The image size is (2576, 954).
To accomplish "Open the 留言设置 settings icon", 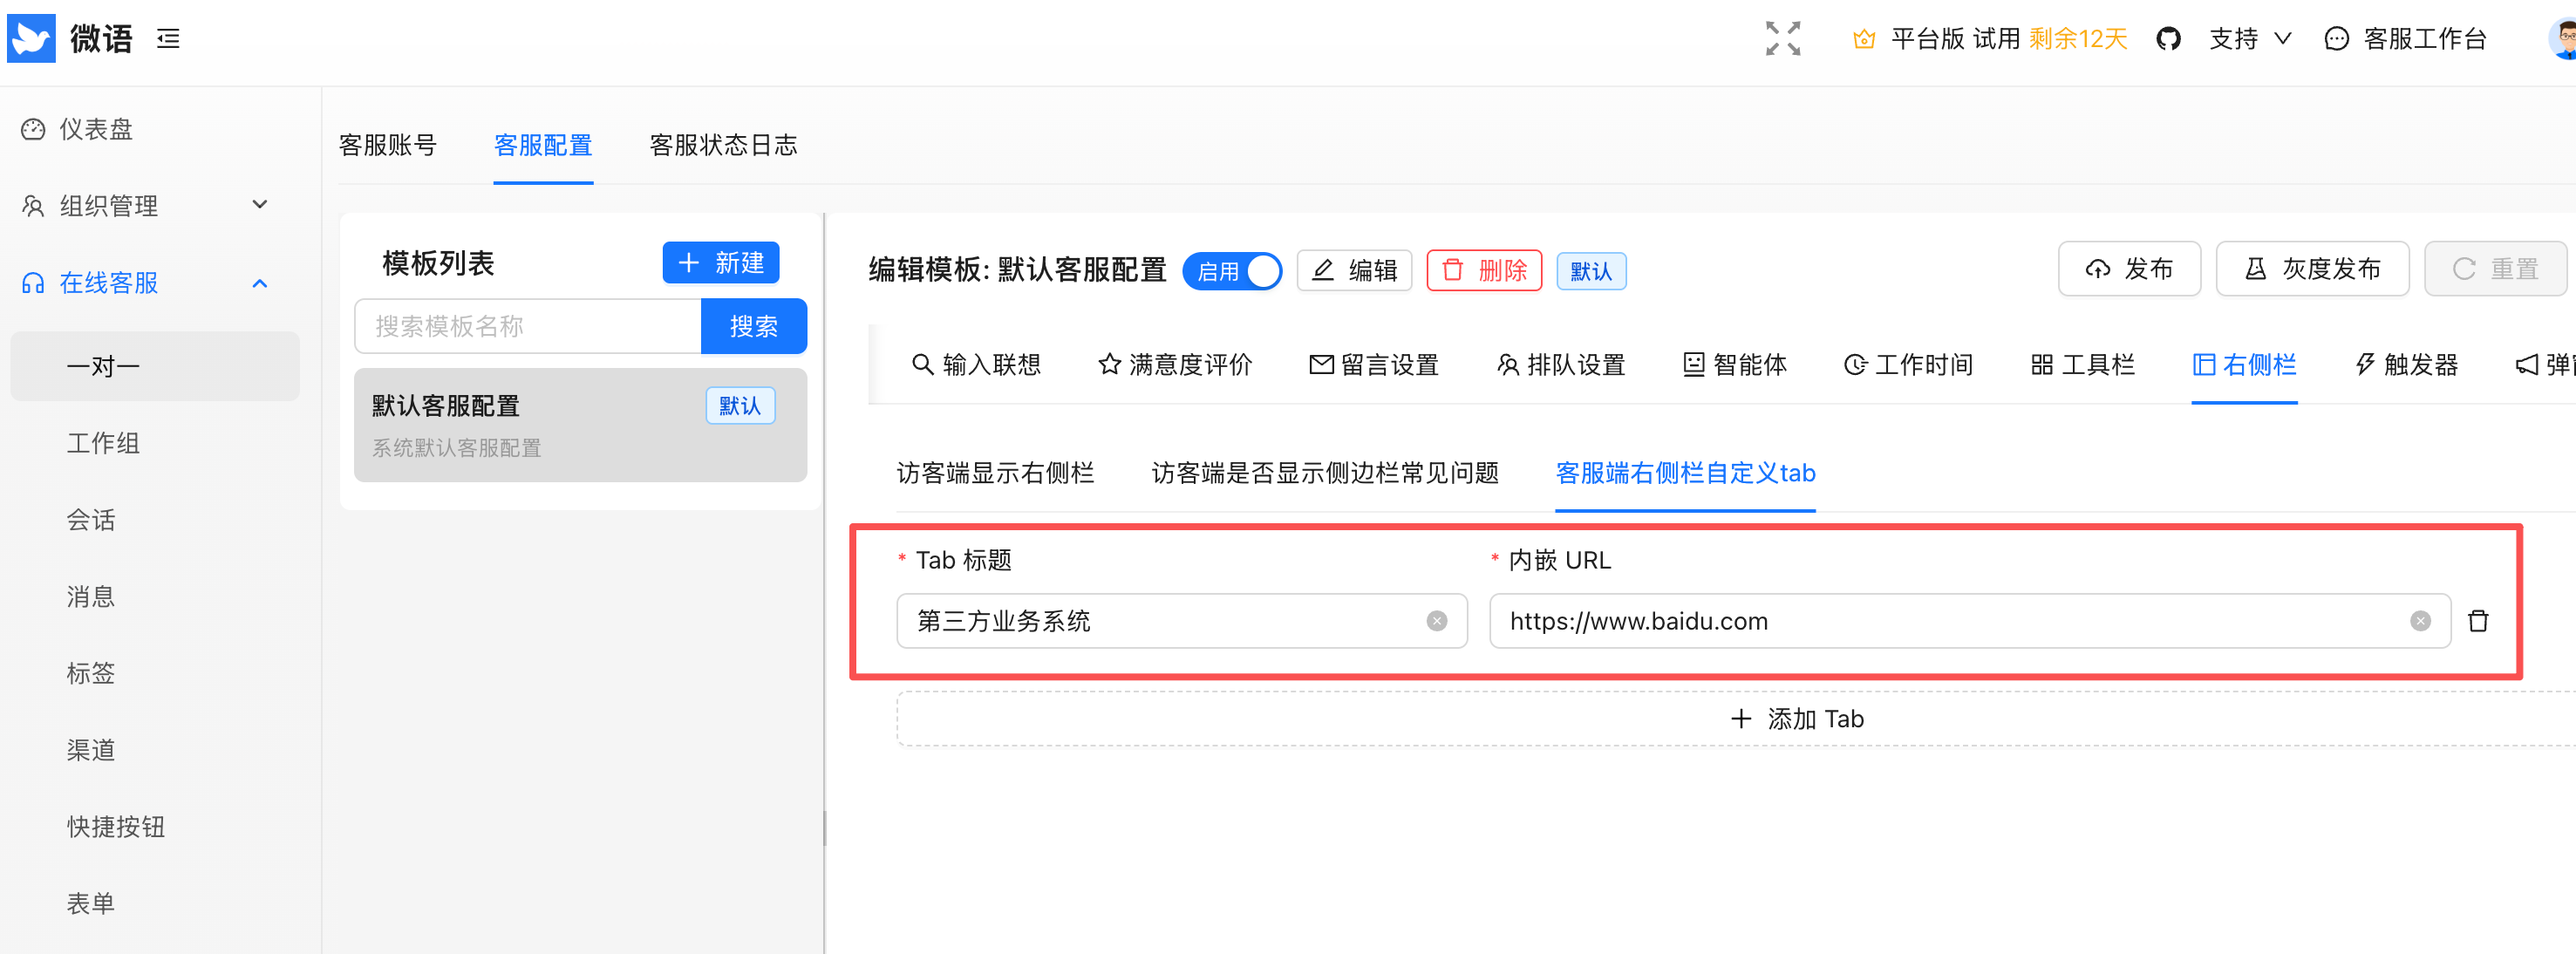I will 1322,364.
